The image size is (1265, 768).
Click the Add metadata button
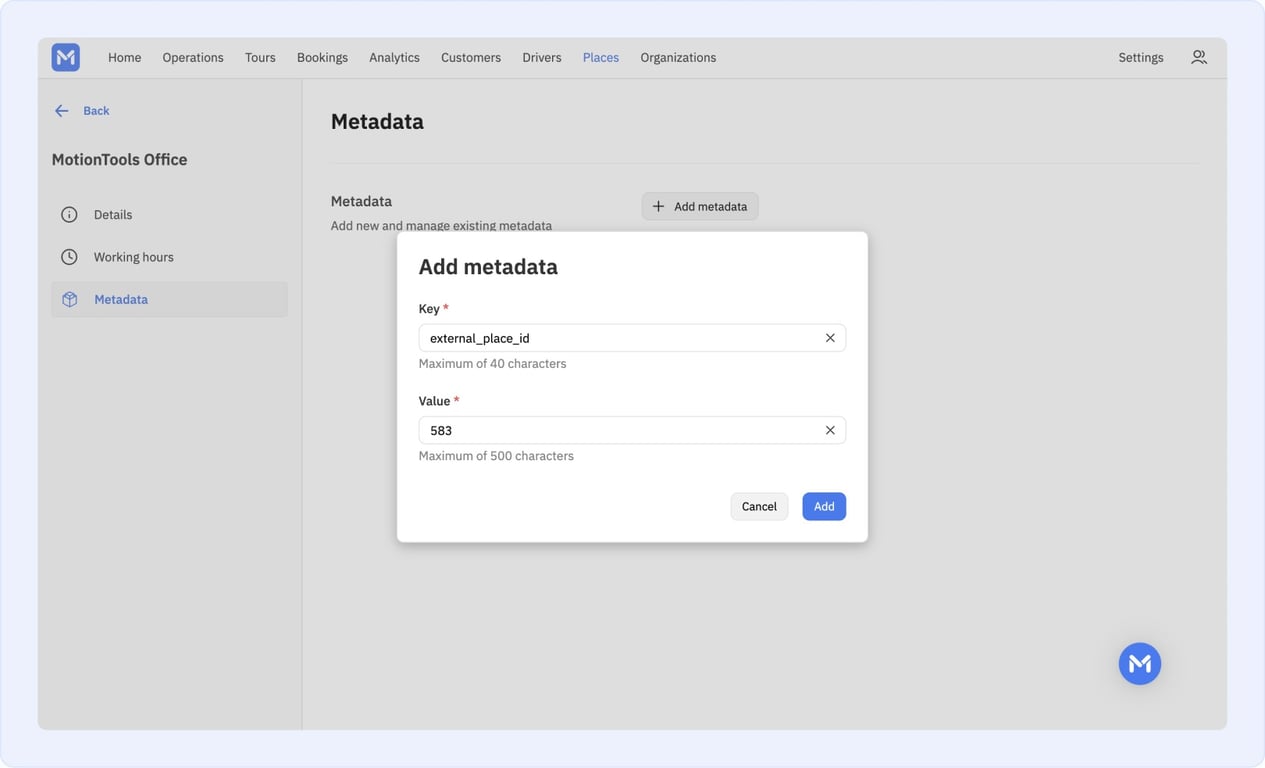pyautogui.click(x=700, y=206)
